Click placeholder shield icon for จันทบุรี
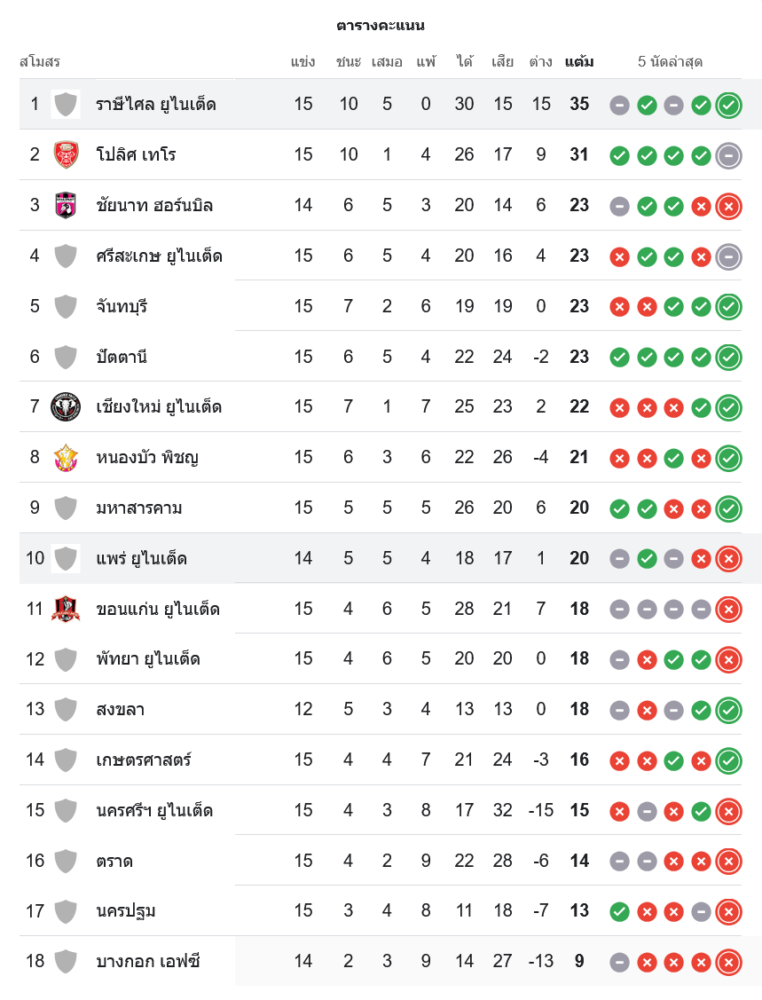Screen dimensions: 762x1000 click(66, 306)
